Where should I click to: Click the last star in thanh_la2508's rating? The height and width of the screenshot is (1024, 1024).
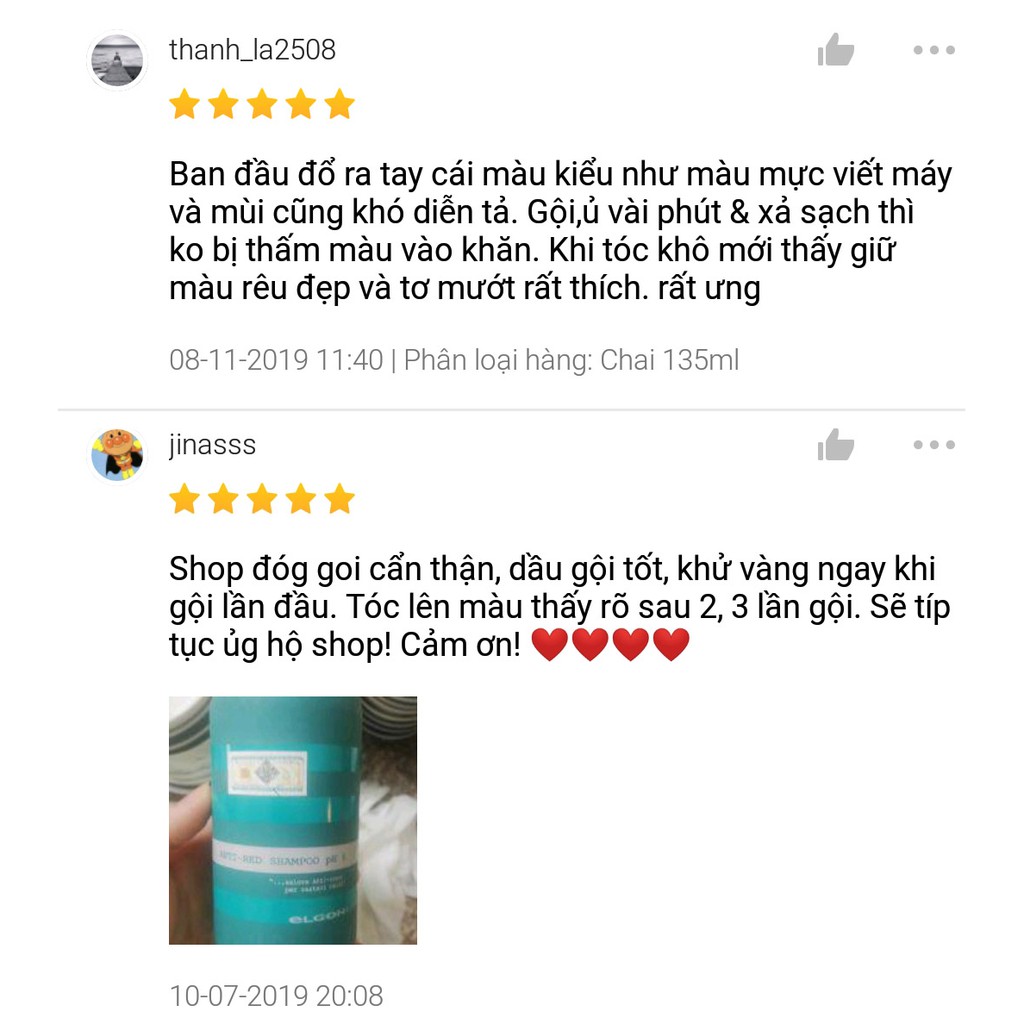(340, 104)
